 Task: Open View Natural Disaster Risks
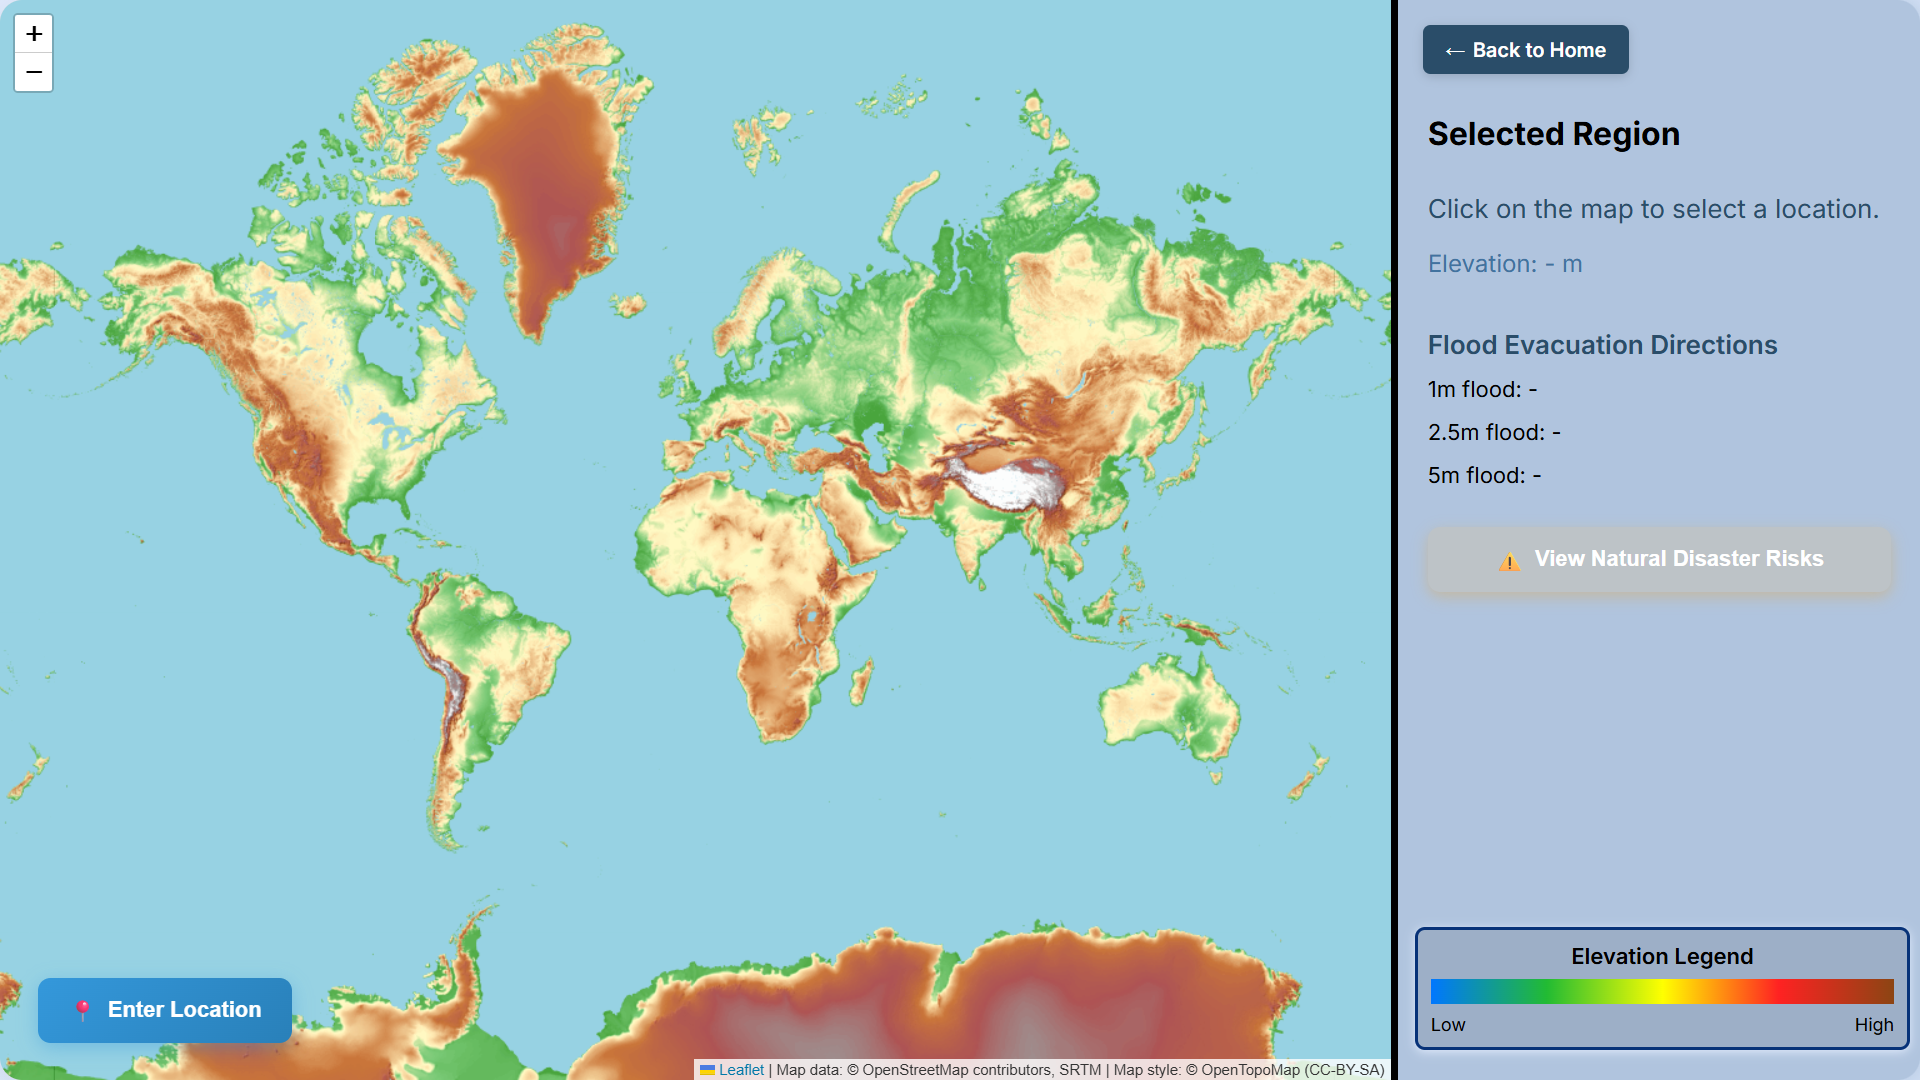point(1660,559)
